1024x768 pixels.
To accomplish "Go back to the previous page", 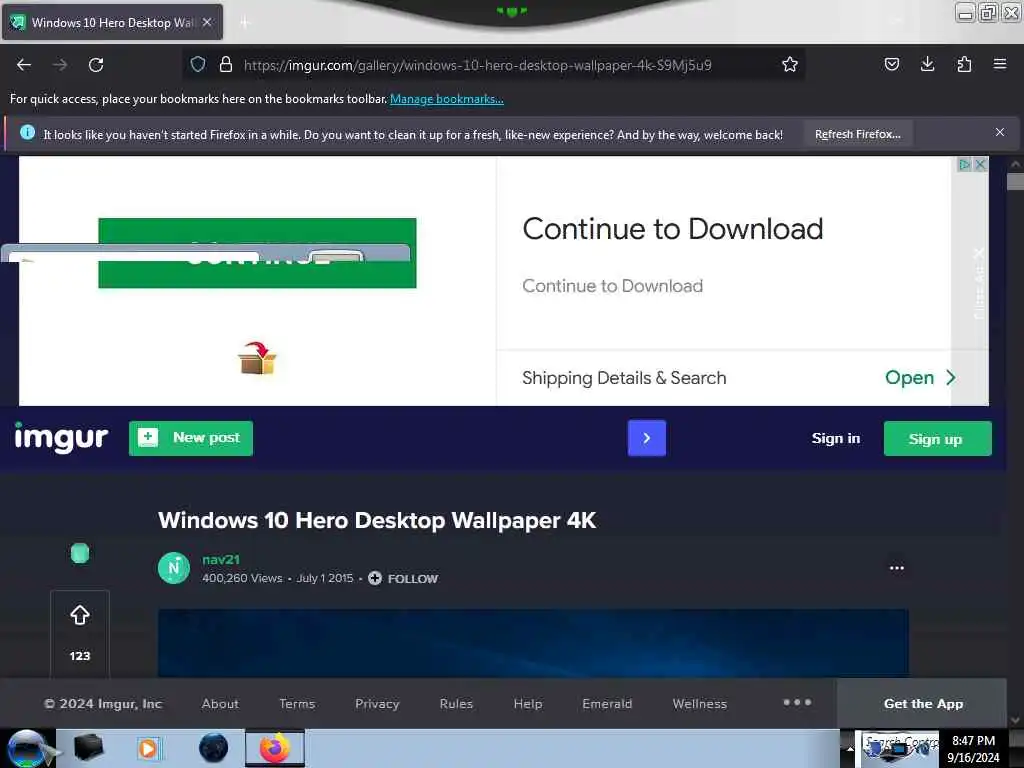I will click(24, 65).
